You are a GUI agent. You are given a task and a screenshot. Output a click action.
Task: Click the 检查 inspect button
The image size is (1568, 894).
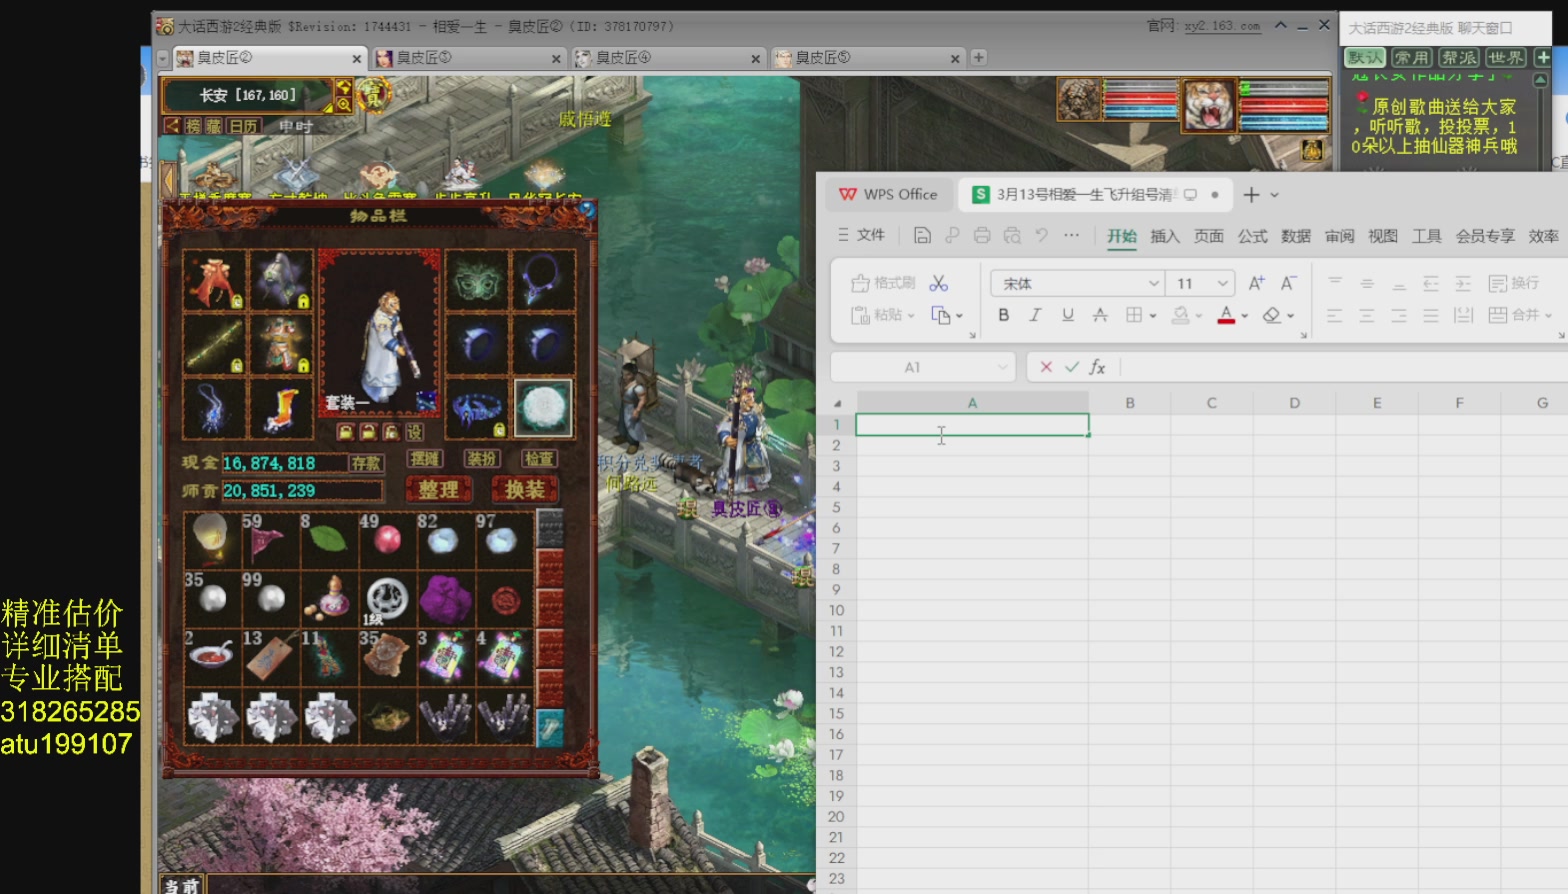[x=539, y=459]
